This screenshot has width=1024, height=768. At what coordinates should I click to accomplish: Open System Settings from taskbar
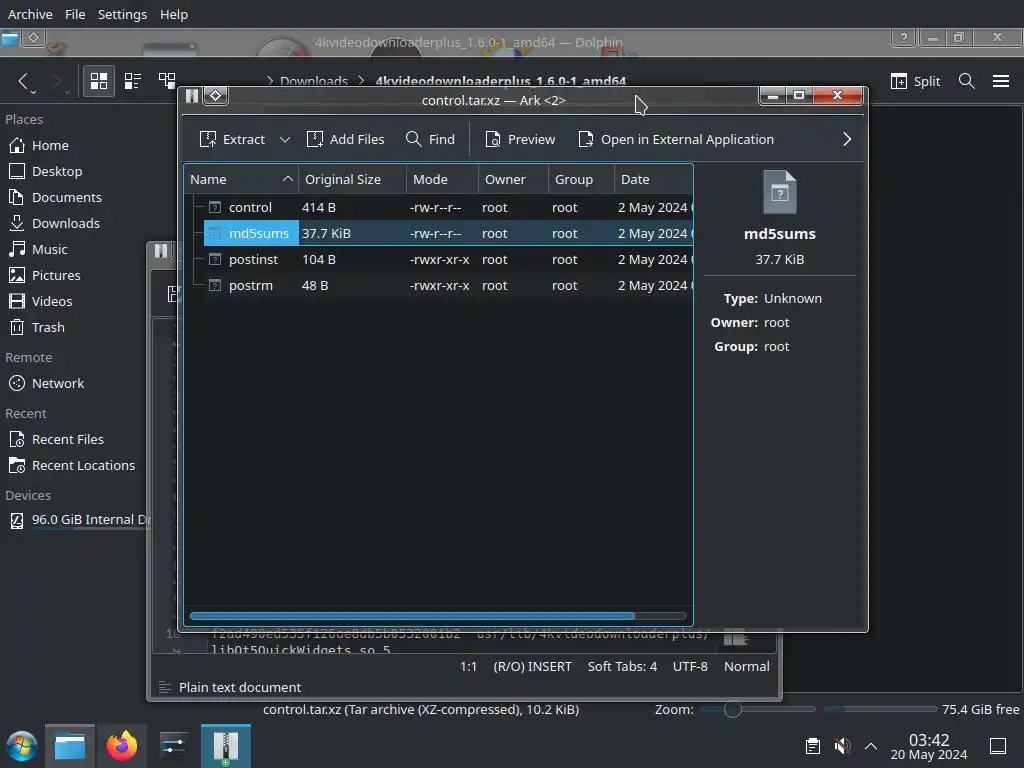pos(174,746)
